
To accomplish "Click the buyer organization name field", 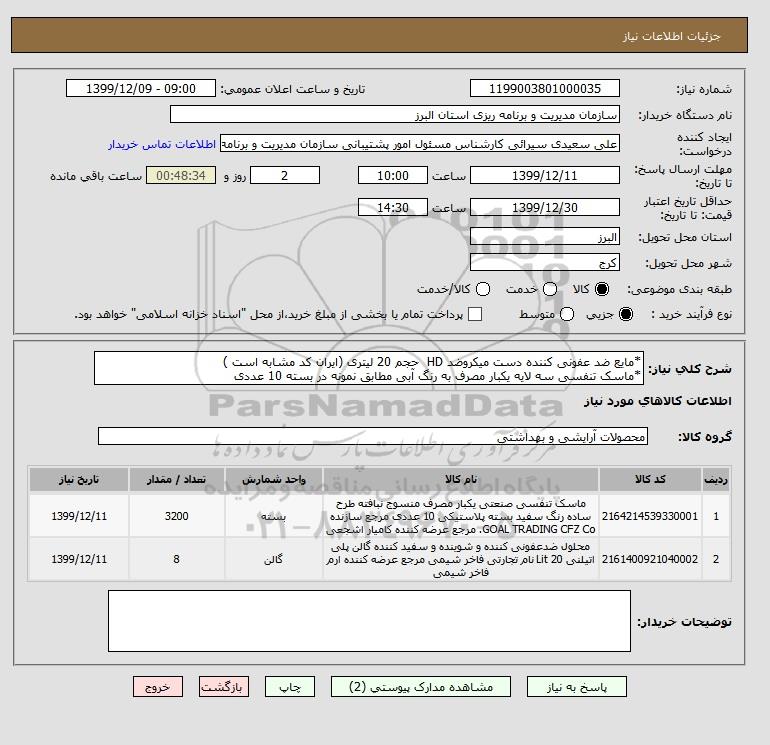I will coord(395,114).
